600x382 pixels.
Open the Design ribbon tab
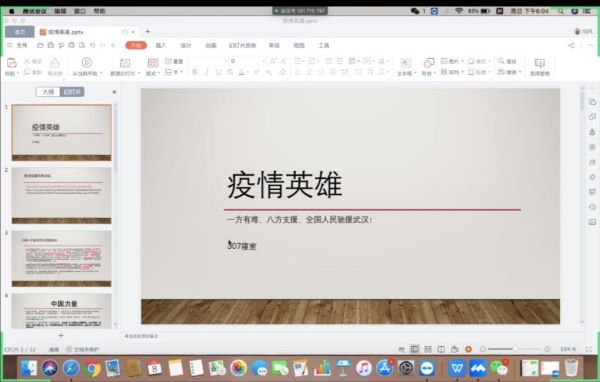click(x=186, y=45)
